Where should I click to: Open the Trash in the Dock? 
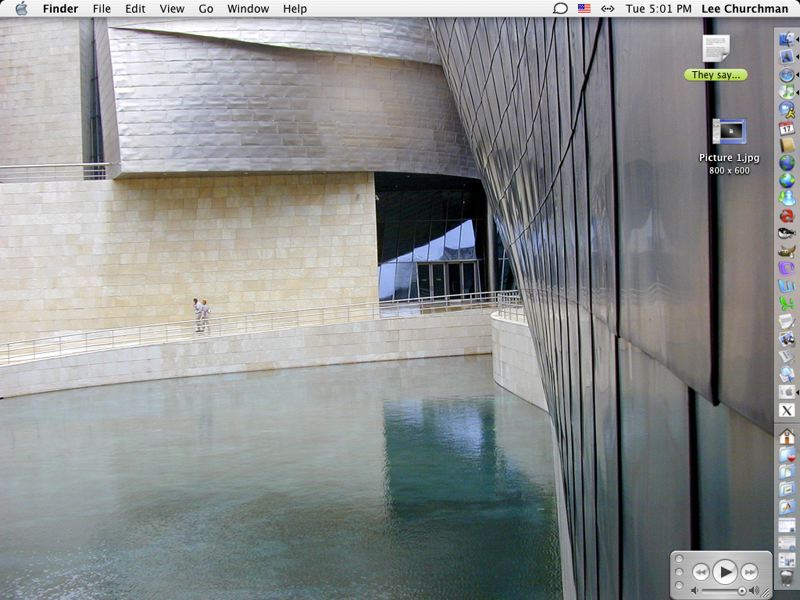[x=787, y=578]
